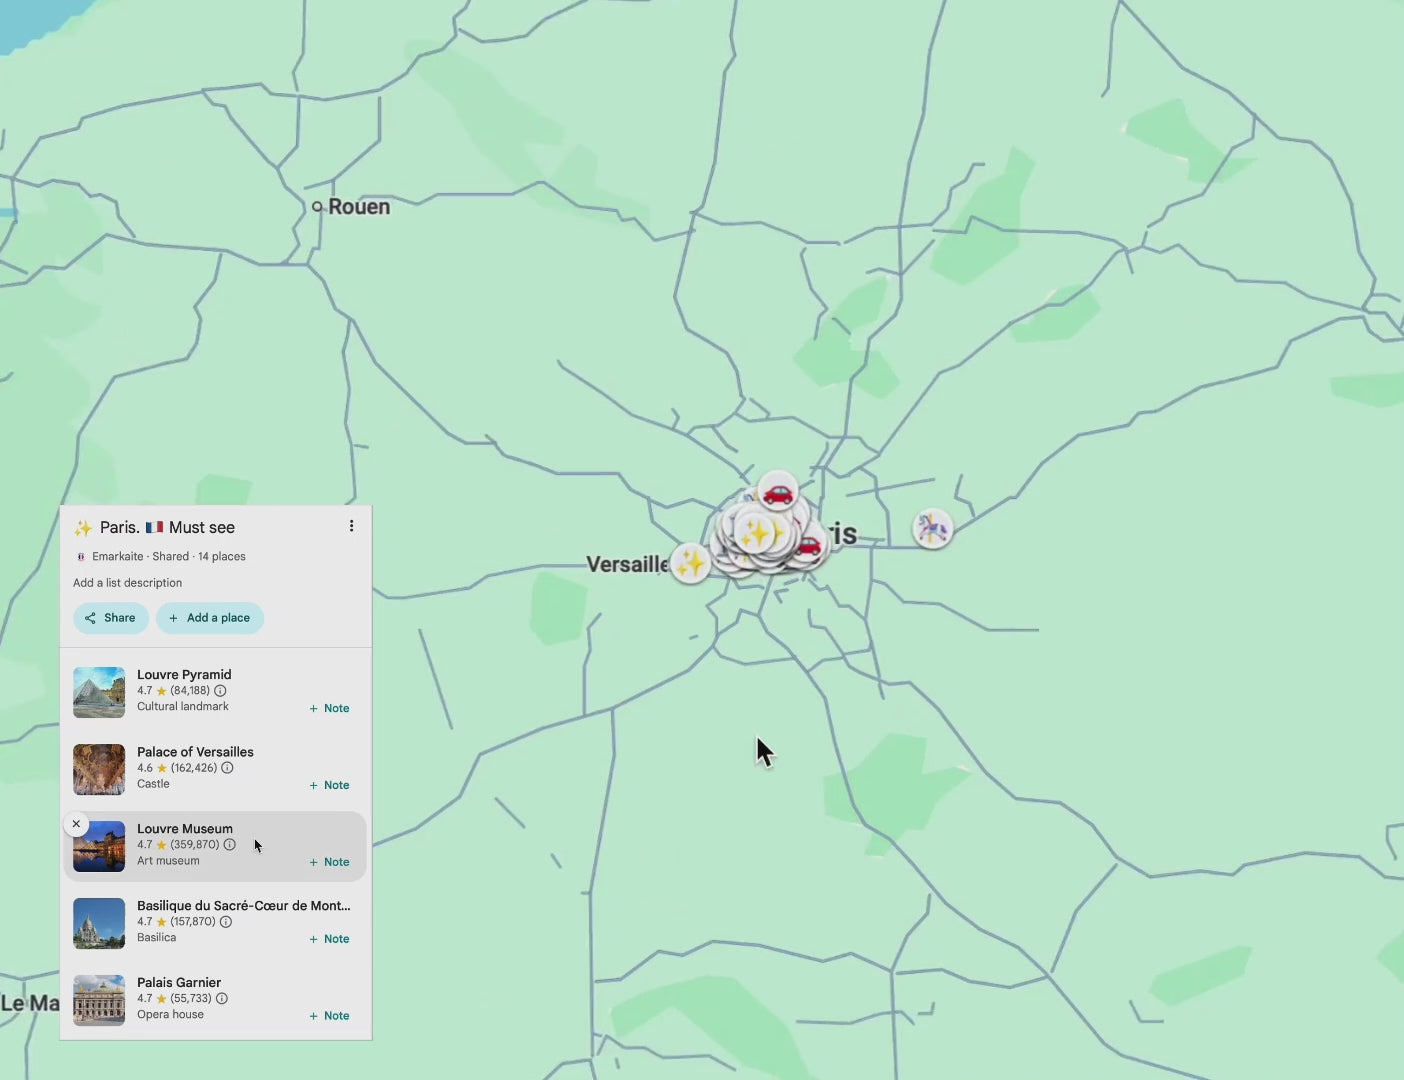This screenshot has width=1404, height=1080.
Task: Select the sparkle marker near Versailles
Action: 690,563
